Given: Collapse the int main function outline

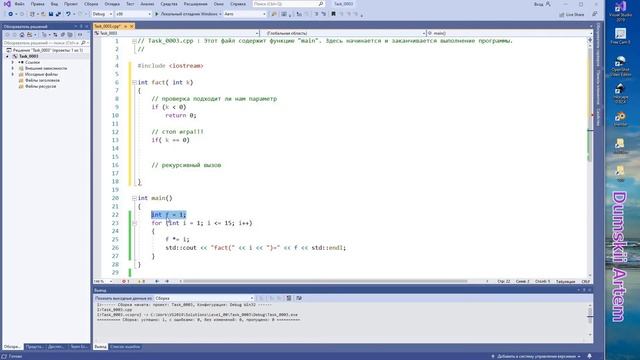Looking at the screenshot, I should (x=134, y=198).
